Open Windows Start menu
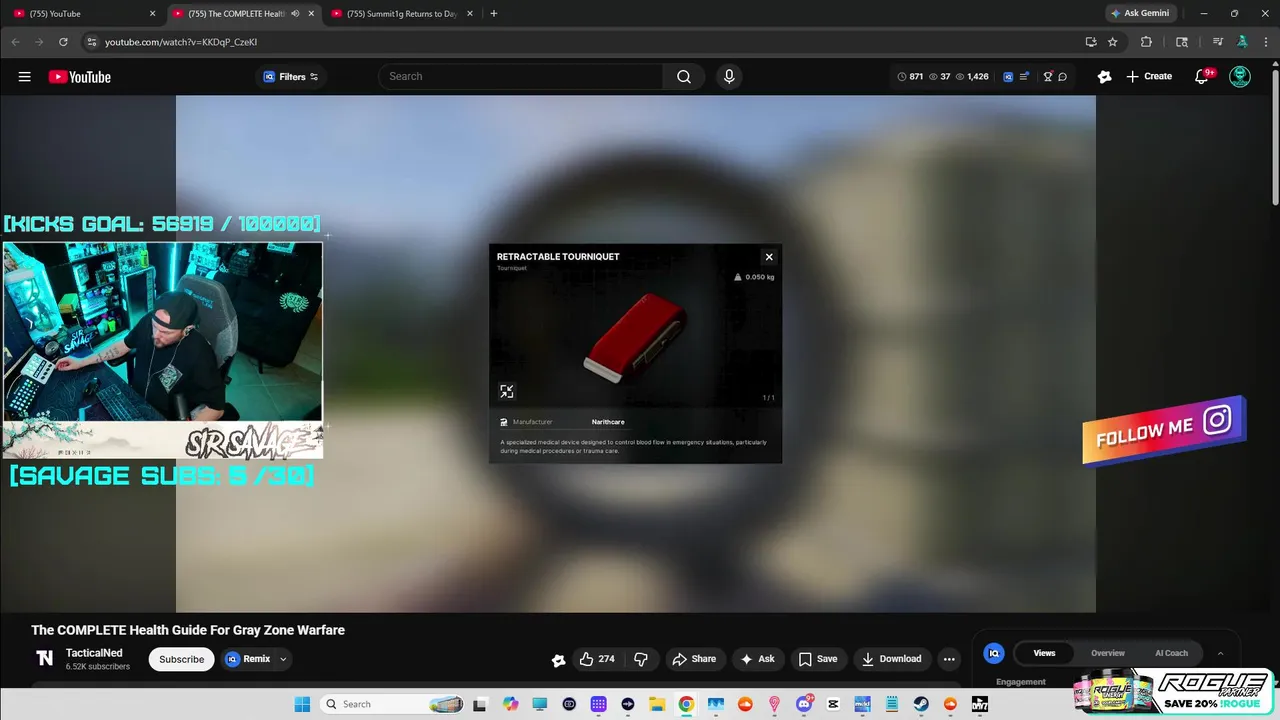Image resolution: width=1280 pixels, height=720 pixels. point(302,704)
